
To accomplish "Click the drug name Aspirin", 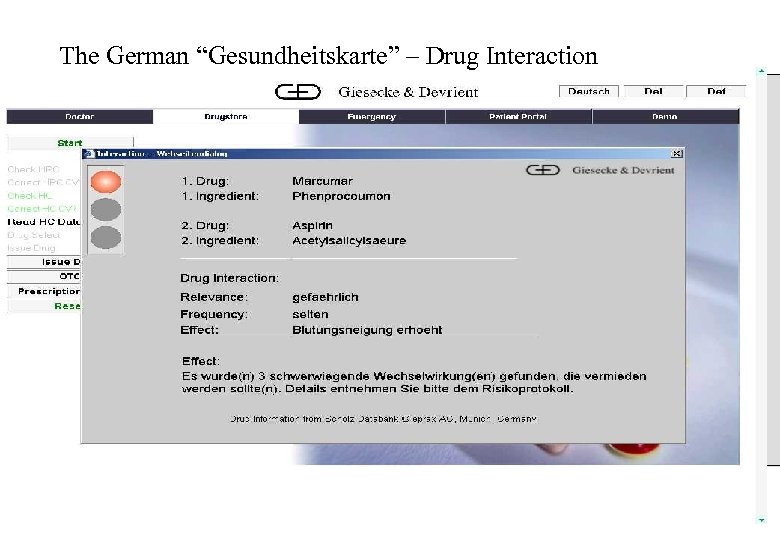I will pyautogui.click(x=312, y=225).
